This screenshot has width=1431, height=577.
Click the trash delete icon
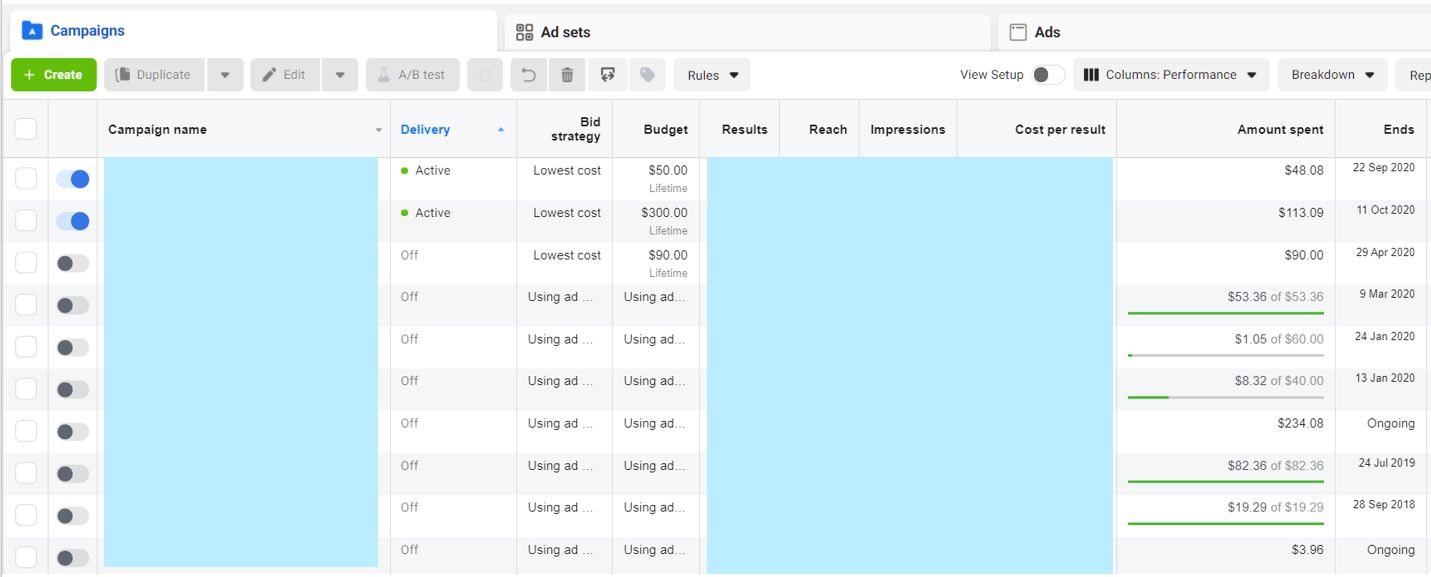(567, 75)
